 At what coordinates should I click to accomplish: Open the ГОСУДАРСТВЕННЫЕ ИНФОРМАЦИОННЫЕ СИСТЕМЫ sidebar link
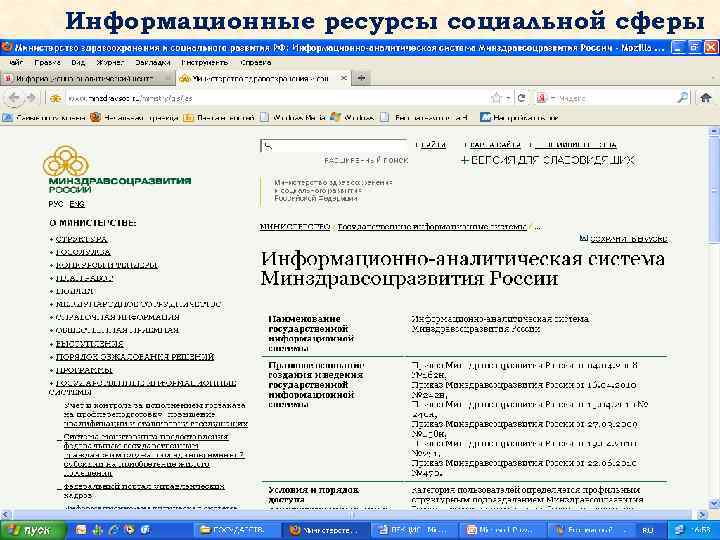[x=143, y=387]
